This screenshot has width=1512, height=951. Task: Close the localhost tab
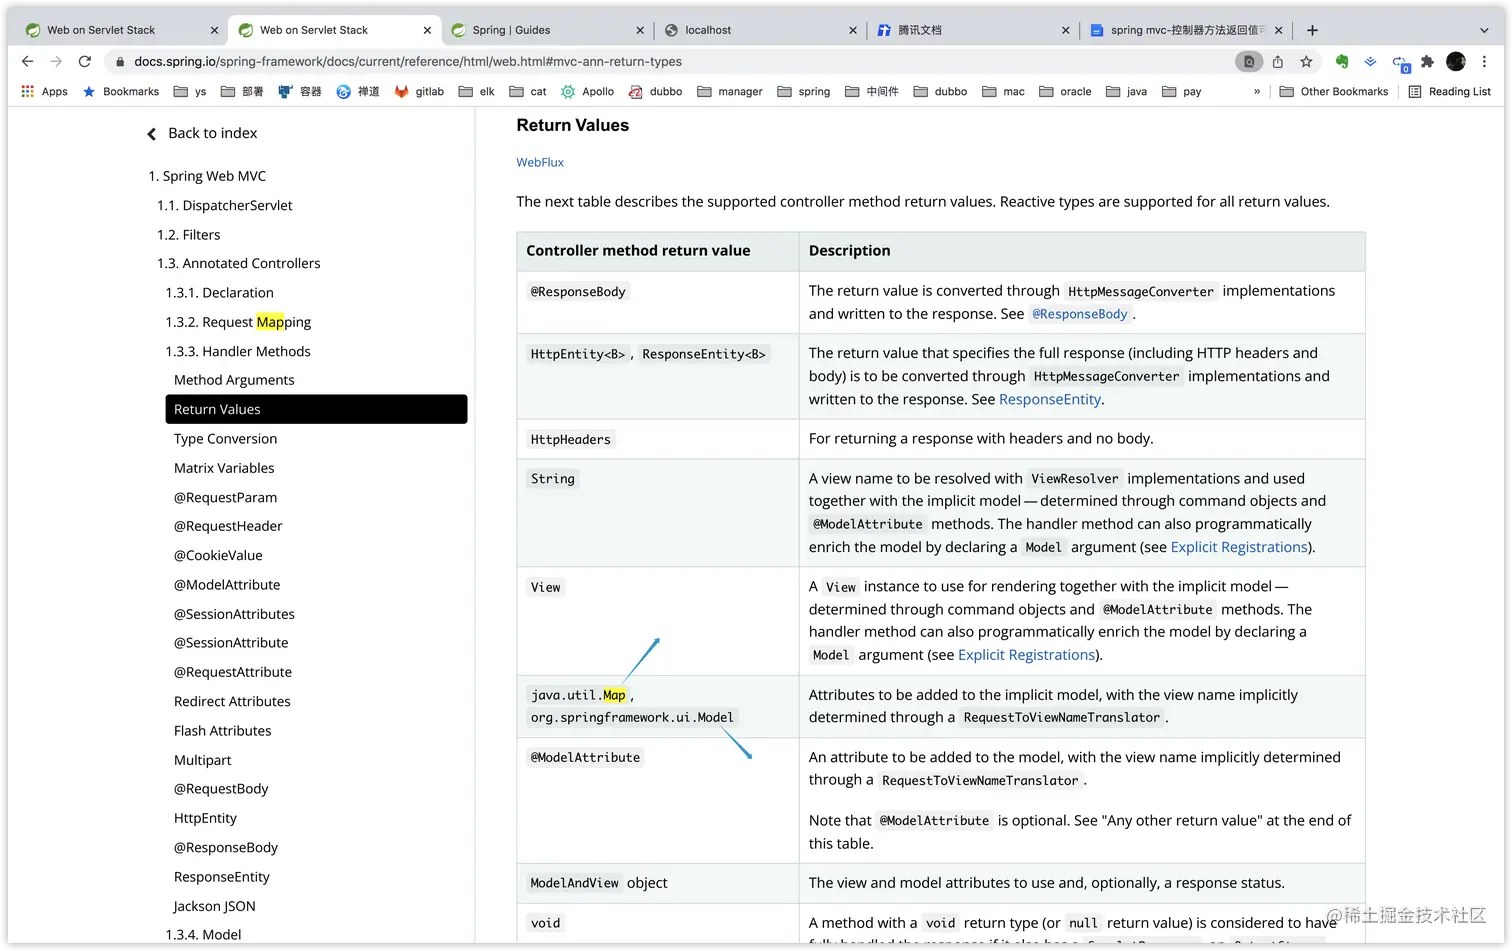[853, 30]
